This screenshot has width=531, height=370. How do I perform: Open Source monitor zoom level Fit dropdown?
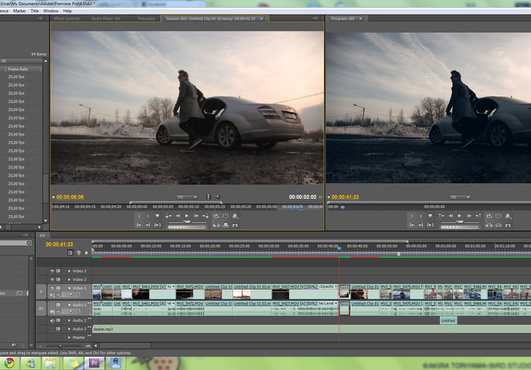click(187, 197)
